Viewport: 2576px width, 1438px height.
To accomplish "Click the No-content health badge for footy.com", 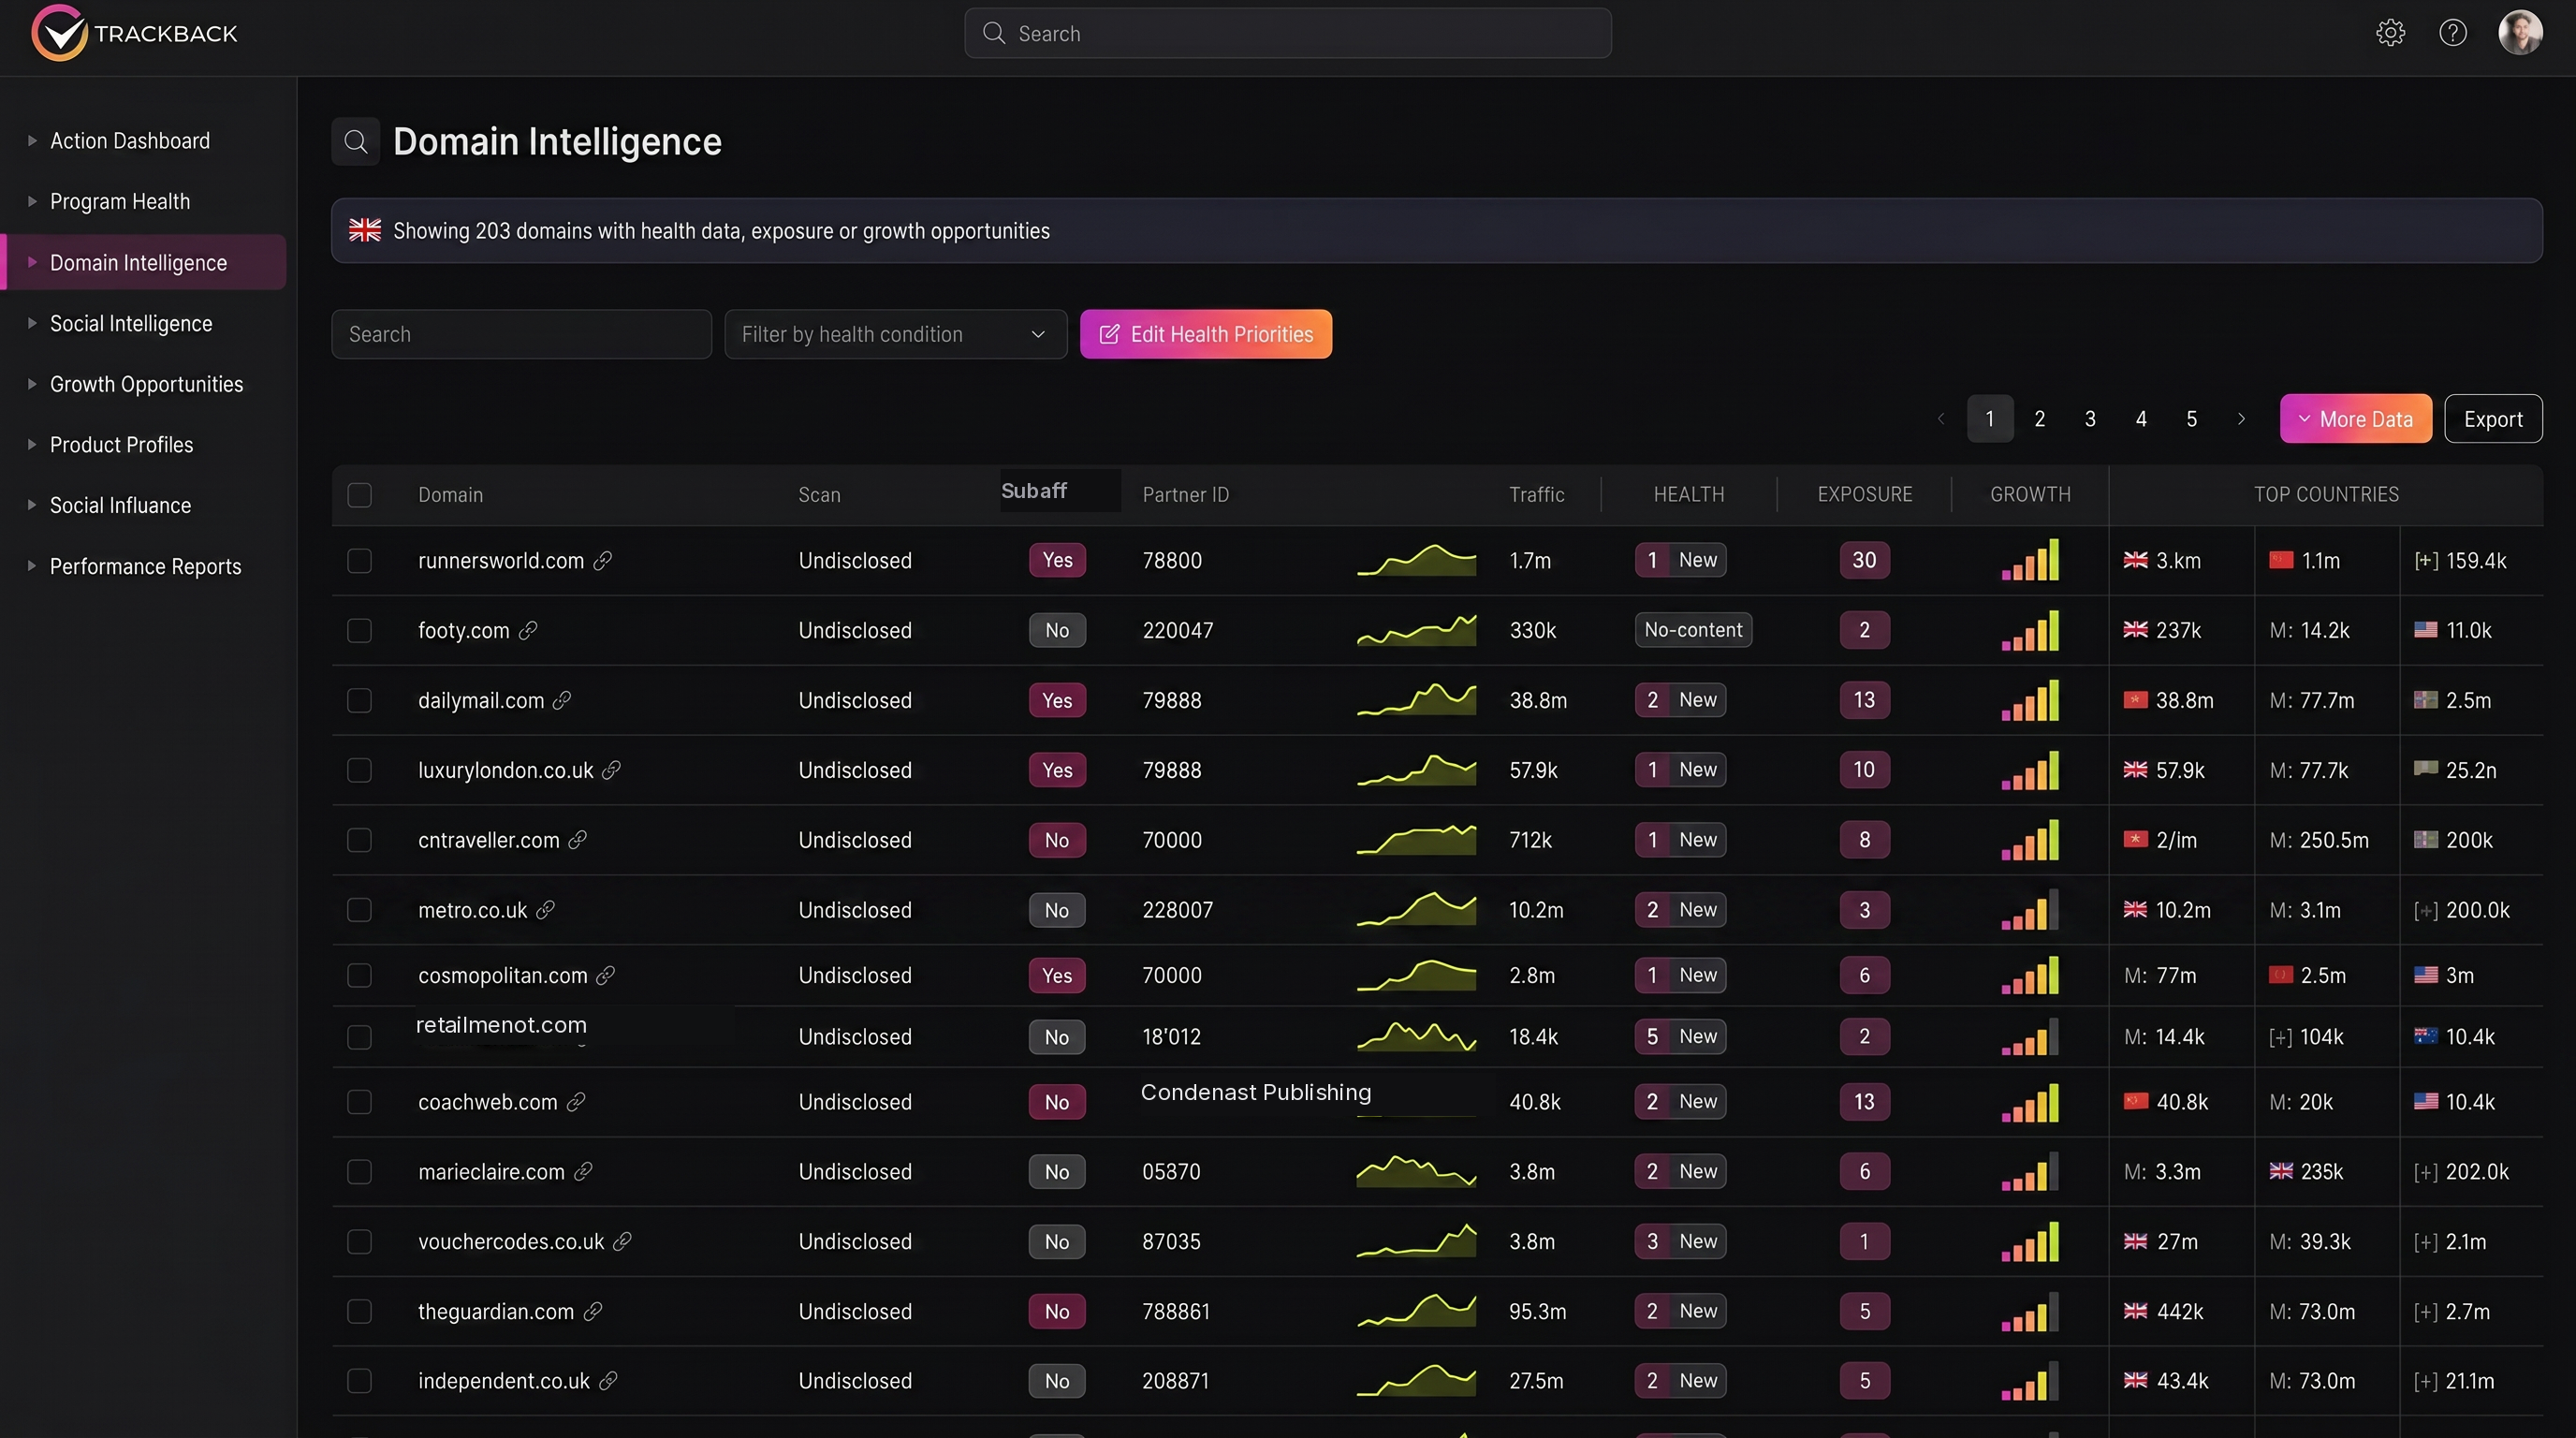I will tap(1693, 630).
